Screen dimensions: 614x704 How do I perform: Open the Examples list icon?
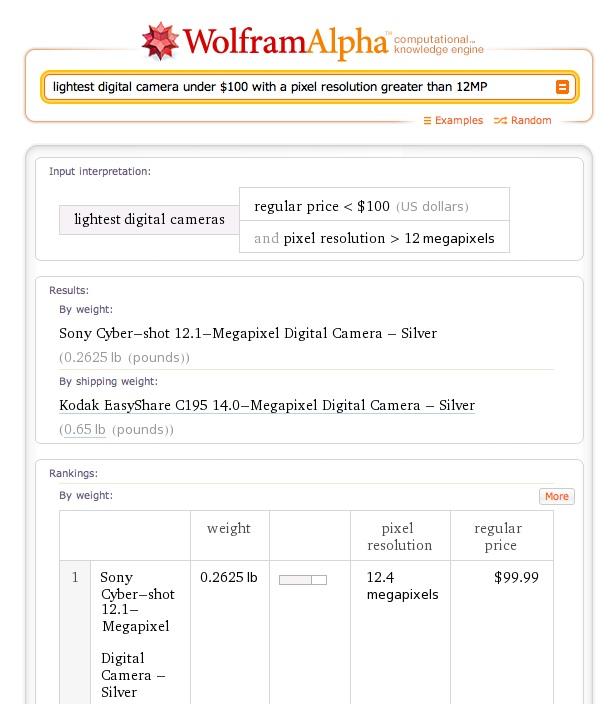427,121
